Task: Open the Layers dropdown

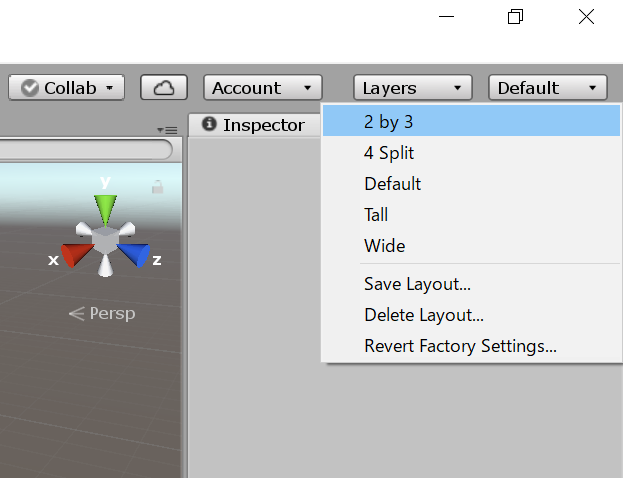Action: pyautogui.click(x=412, y=88)
